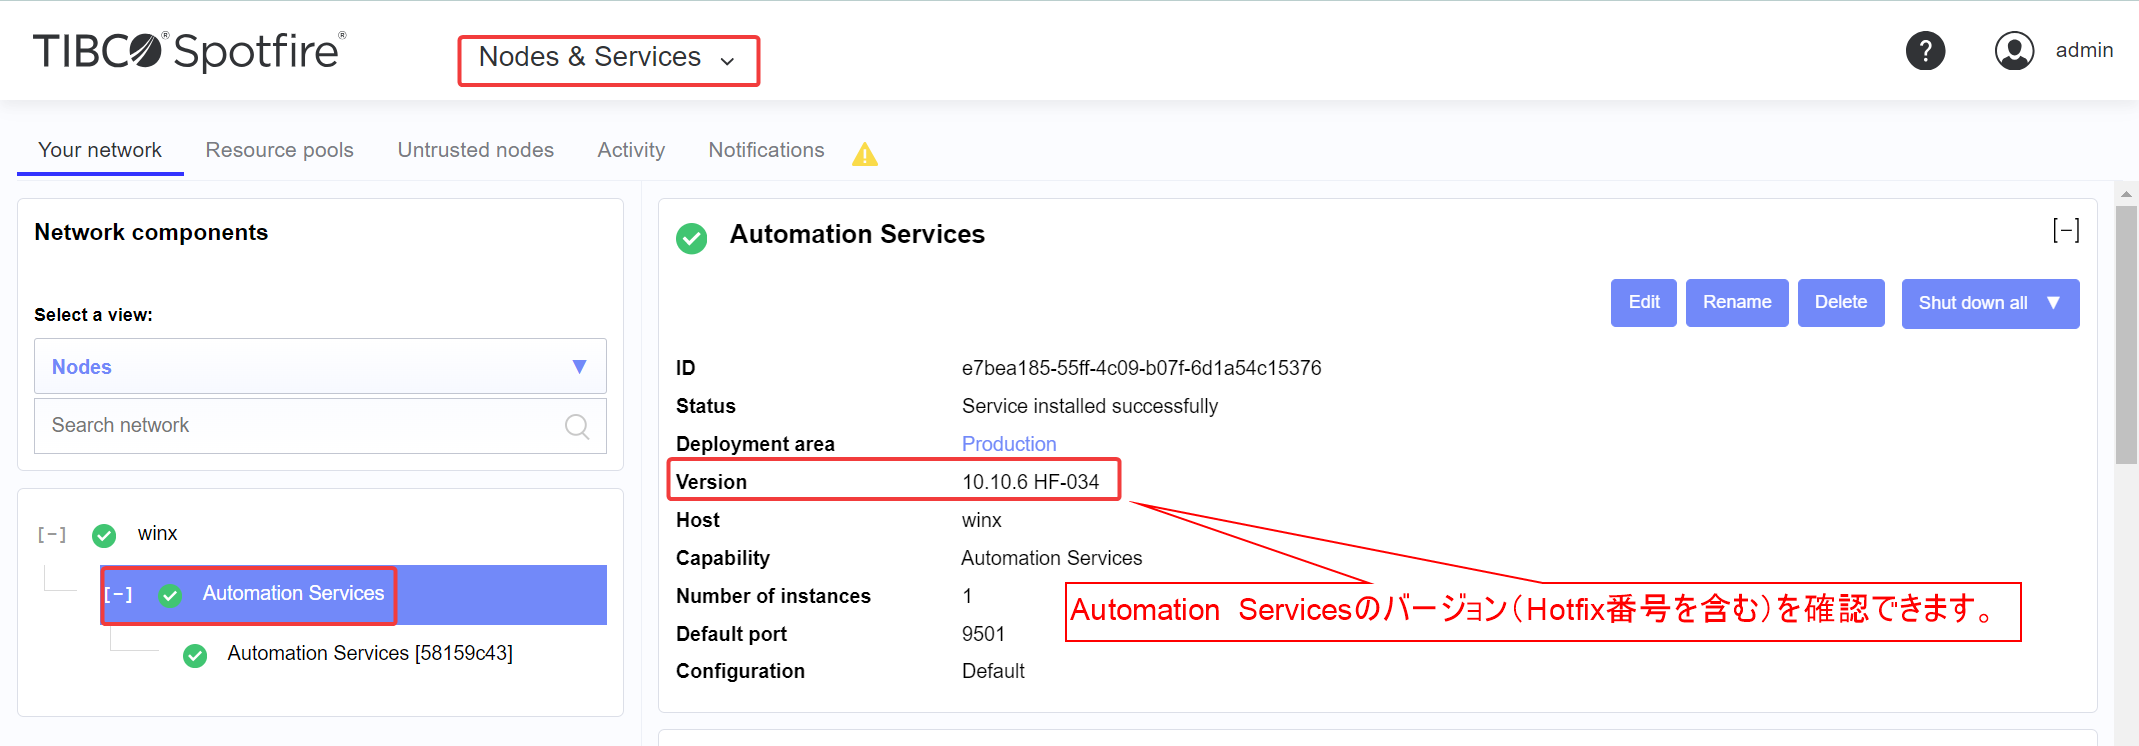The height and width of the screenshot is (746, 2139).
Task: Switch to Resource pools tab
Action: 280,150
